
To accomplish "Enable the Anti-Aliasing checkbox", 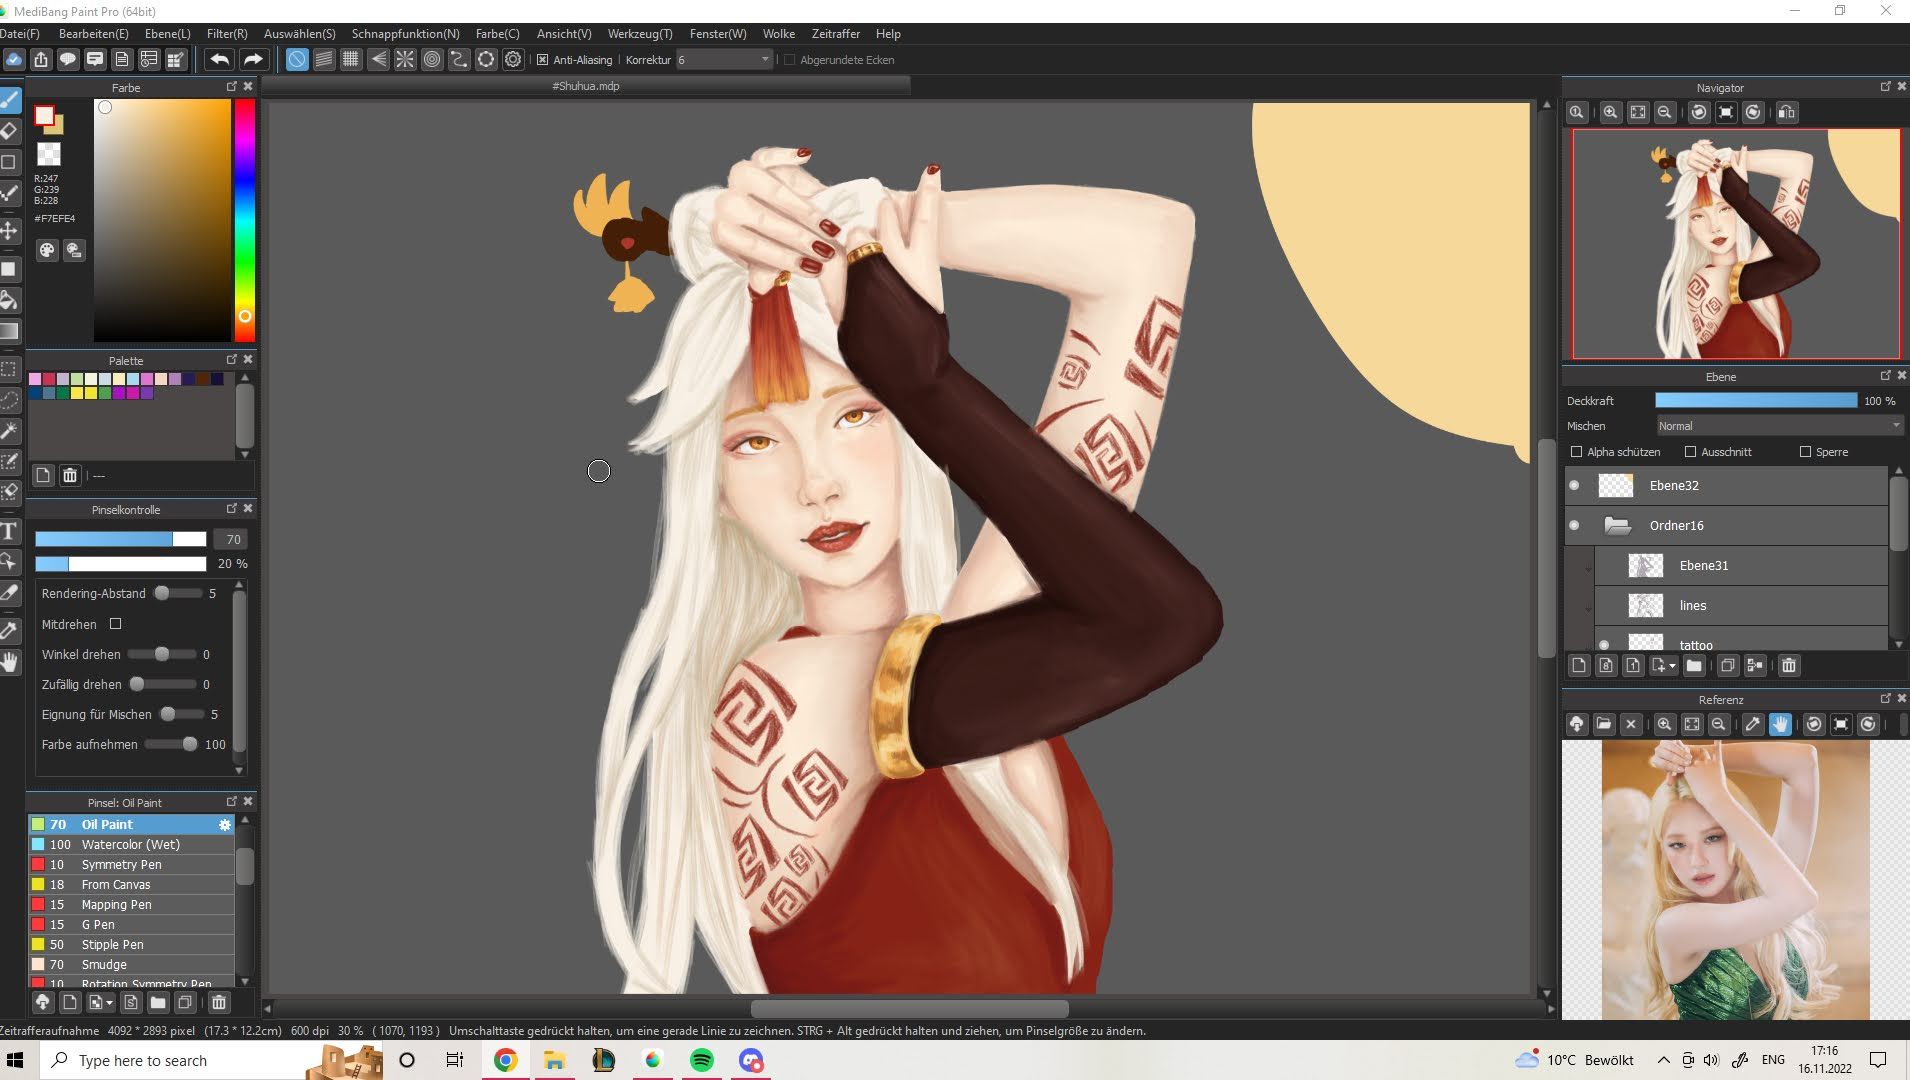I will pos(541,59).
